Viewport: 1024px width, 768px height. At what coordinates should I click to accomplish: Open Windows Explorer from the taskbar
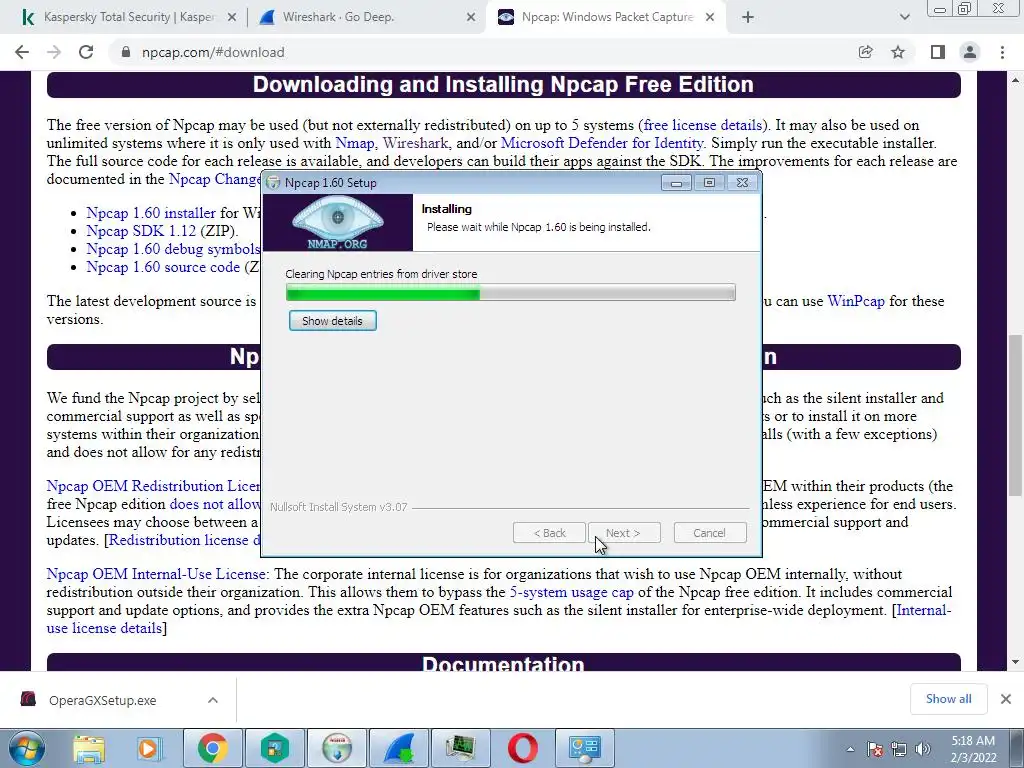(89, 748)
